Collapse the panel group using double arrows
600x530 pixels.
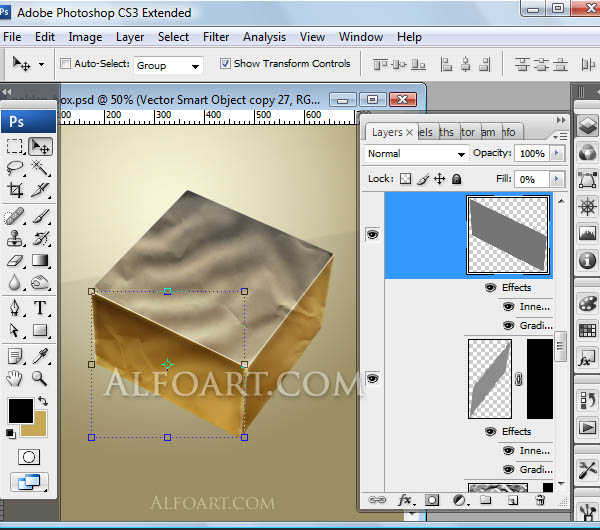[561, 120]
